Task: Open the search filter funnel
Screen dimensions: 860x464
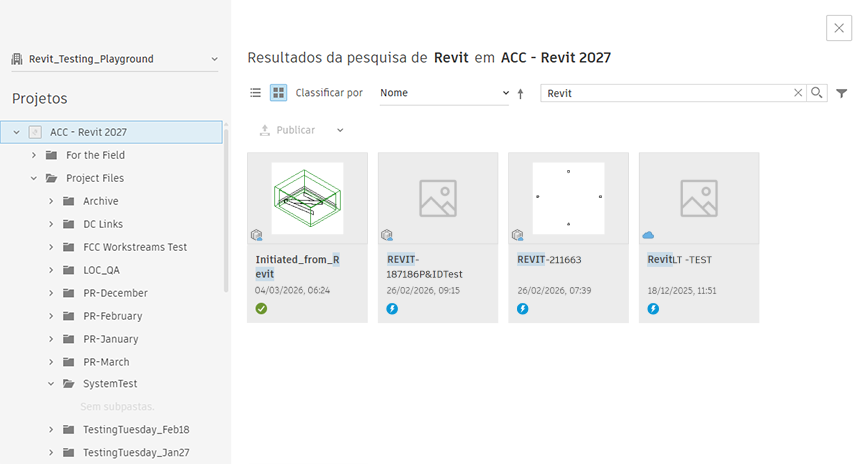Action: (842, 93)
